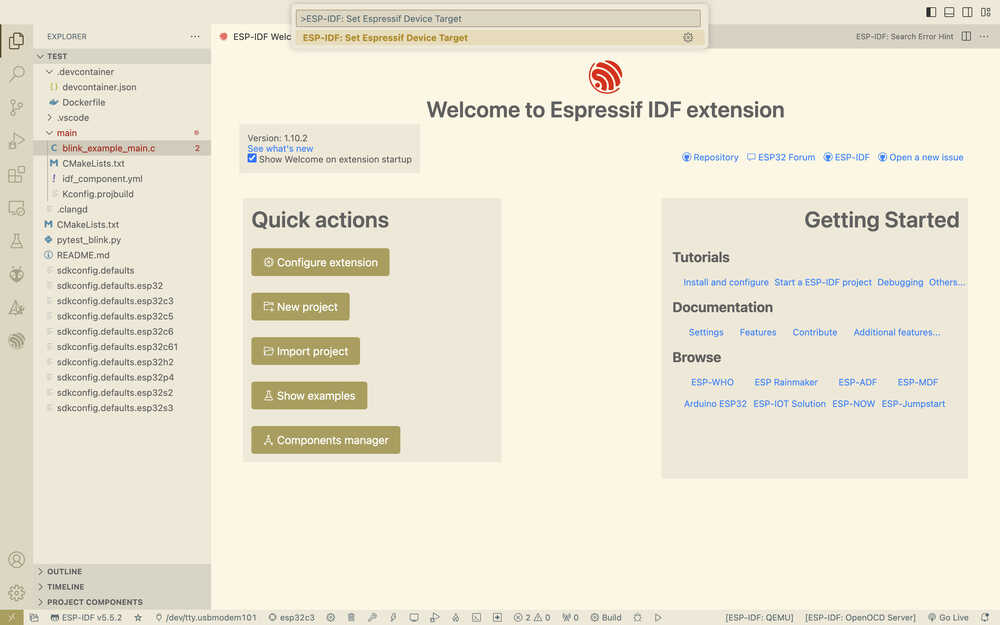The image size is (1000, 625).
Task: Open the Testing flask view
Action: click(16, 241)
